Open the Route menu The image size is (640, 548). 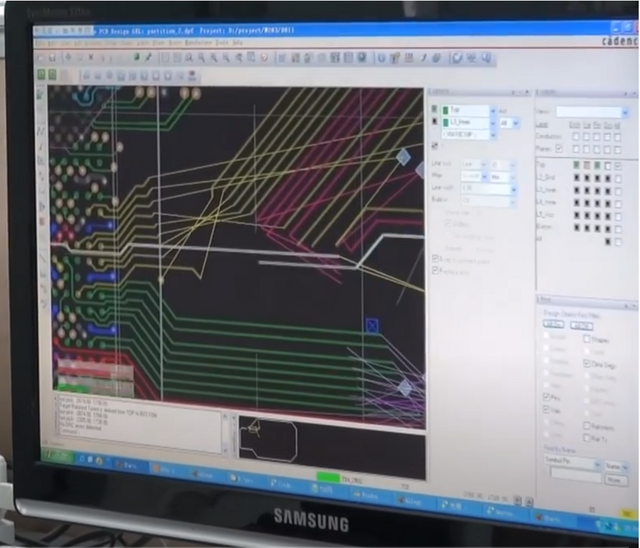pos(175,42)
